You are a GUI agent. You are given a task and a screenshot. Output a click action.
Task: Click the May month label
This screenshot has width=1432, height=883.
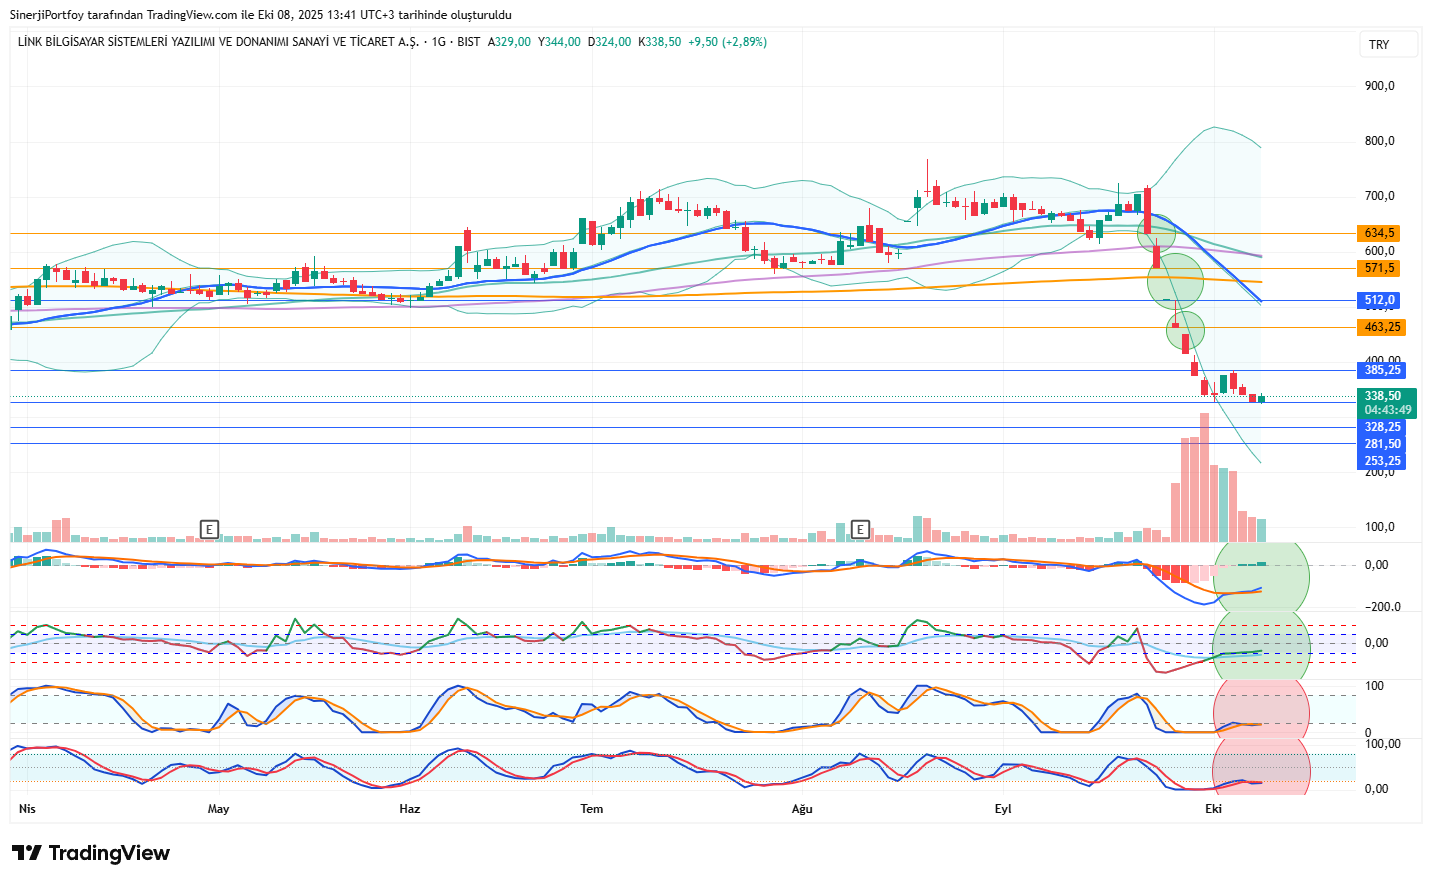coord(218,809)
